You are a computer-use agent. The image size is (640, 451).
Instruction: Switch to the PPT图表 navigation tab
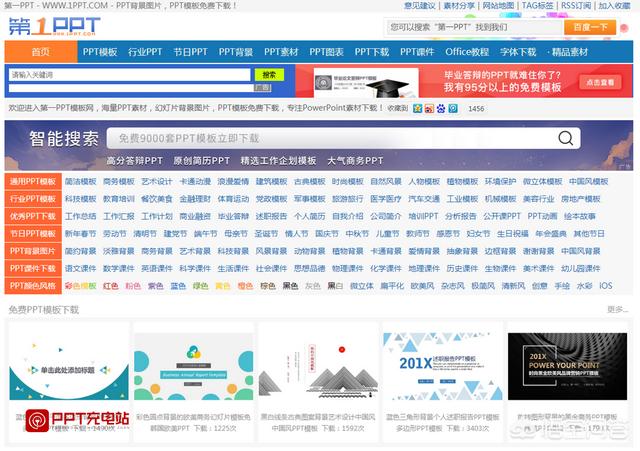tap(326, 52)
